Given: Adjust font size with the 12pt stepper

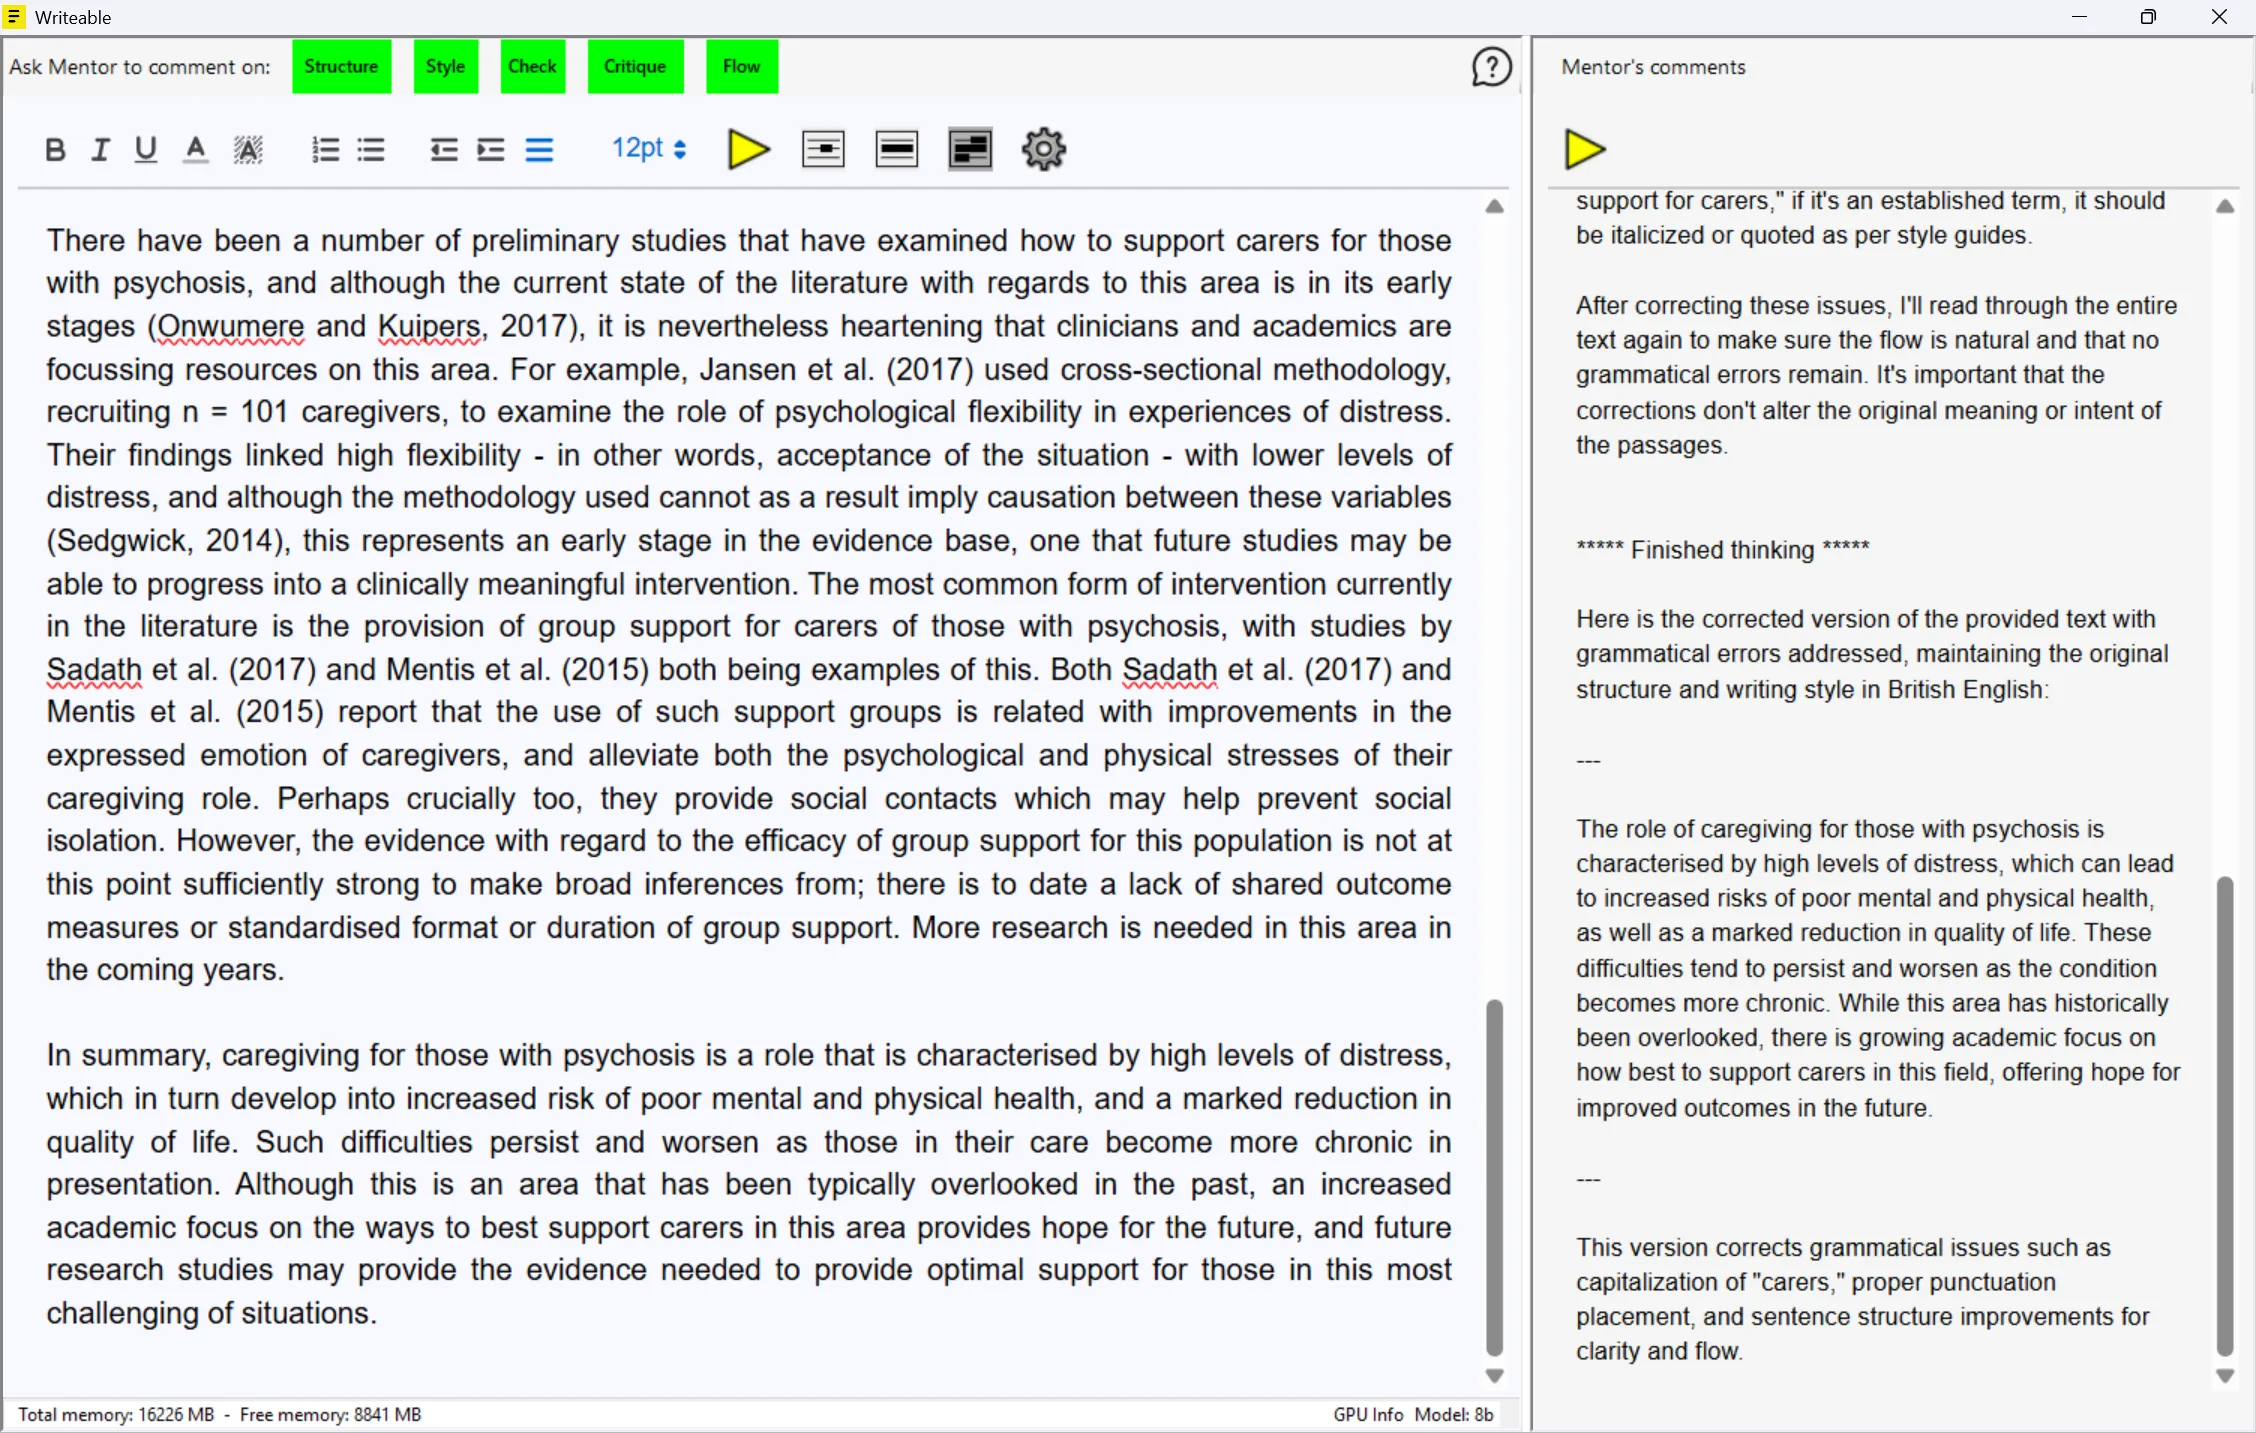Looking at the screenshot, I should (648, 148).
